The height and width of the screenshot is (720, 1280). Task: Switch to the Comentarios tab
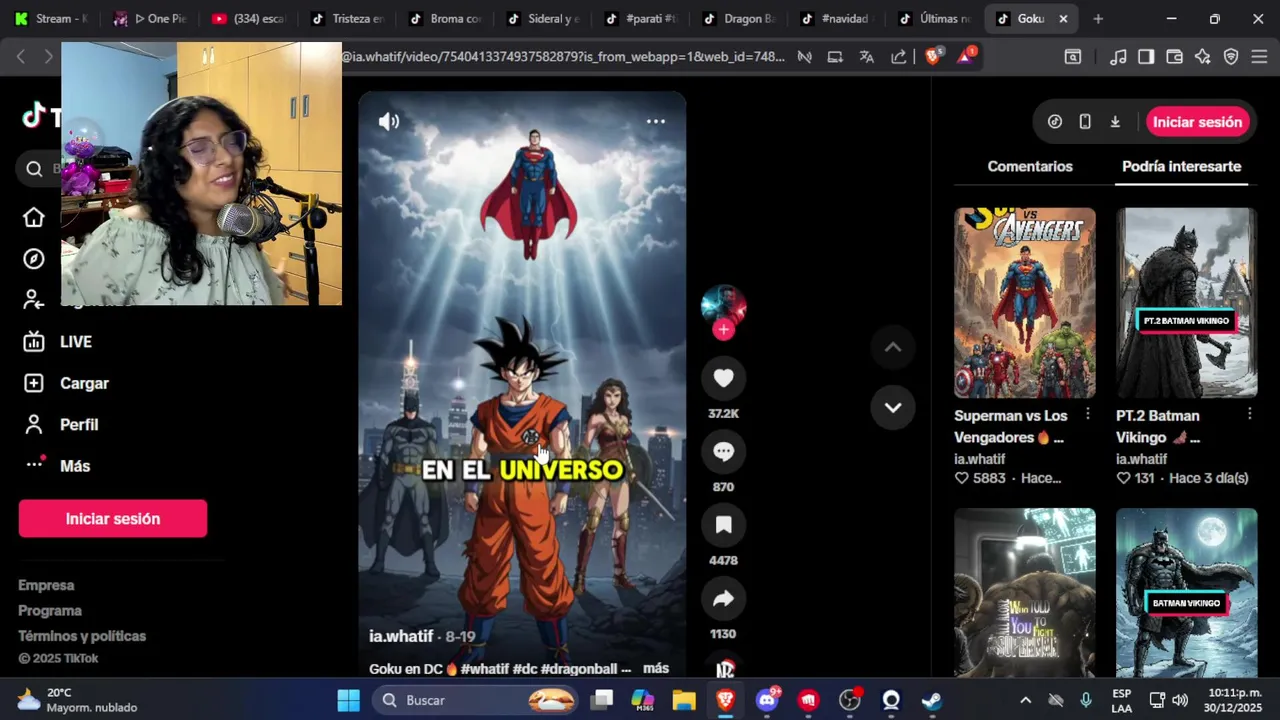tap(1030, 166)
